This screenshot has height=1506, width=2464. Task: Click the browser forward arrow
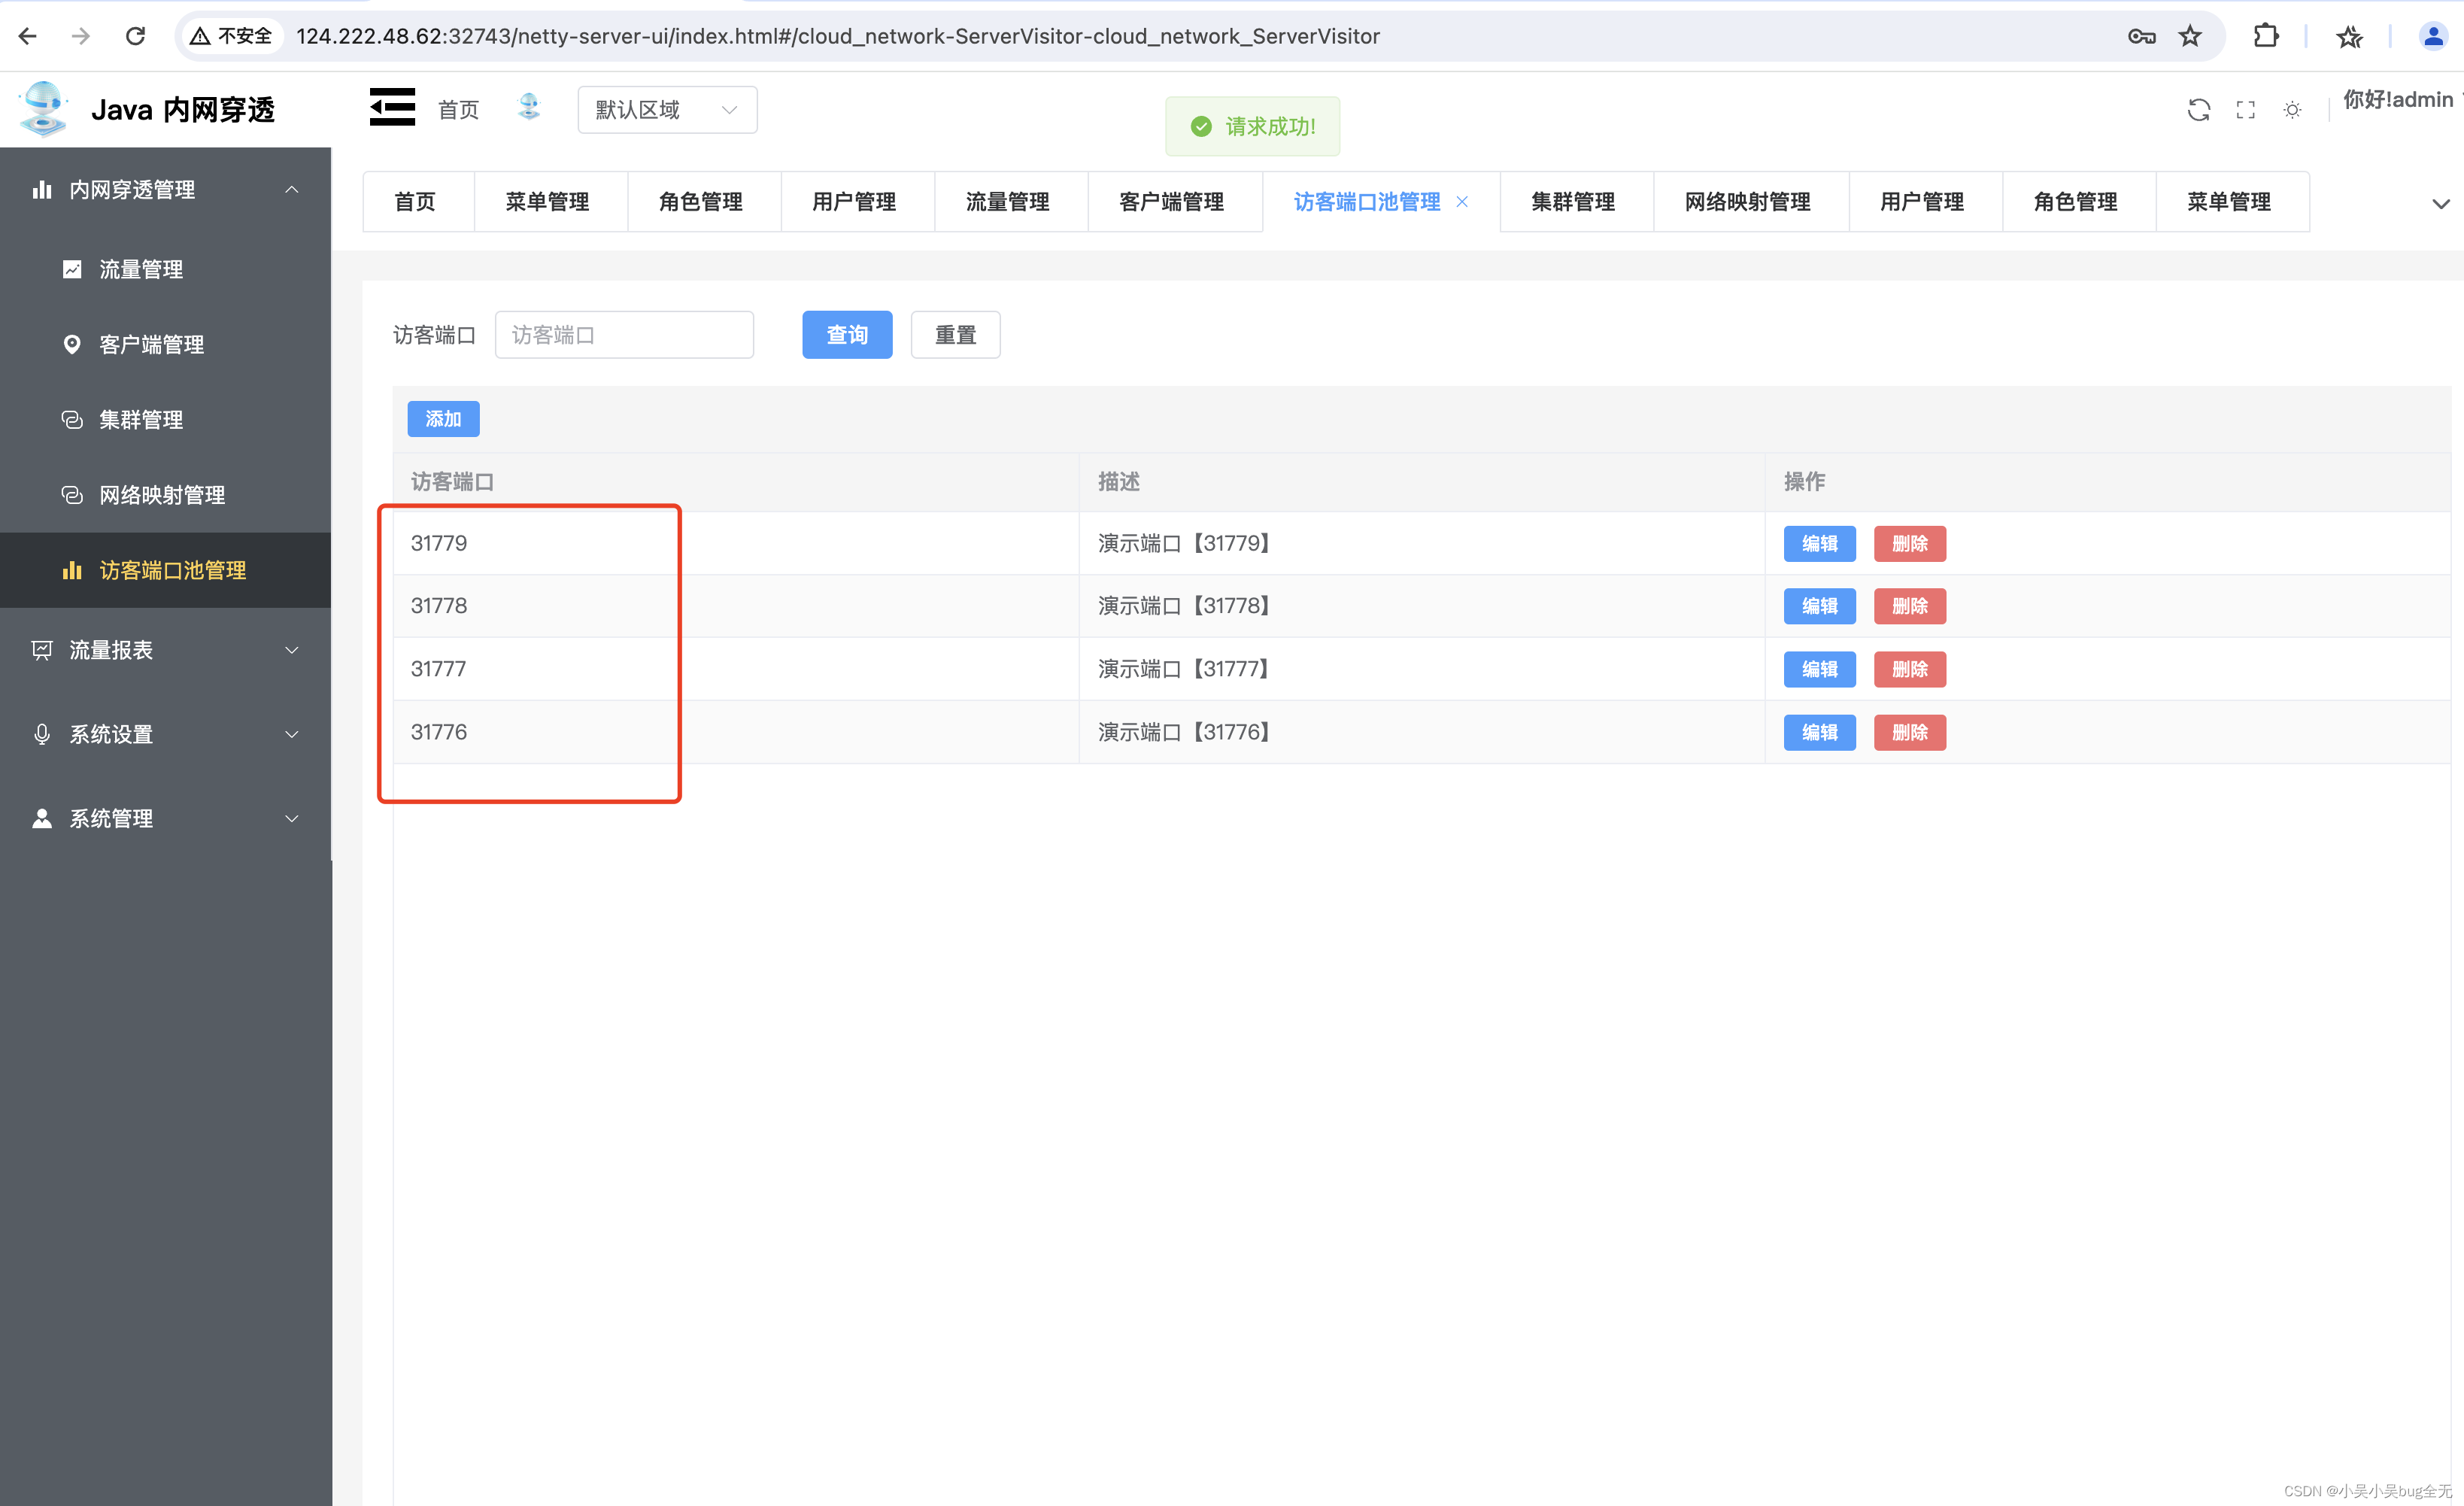[x=81, y=36]
